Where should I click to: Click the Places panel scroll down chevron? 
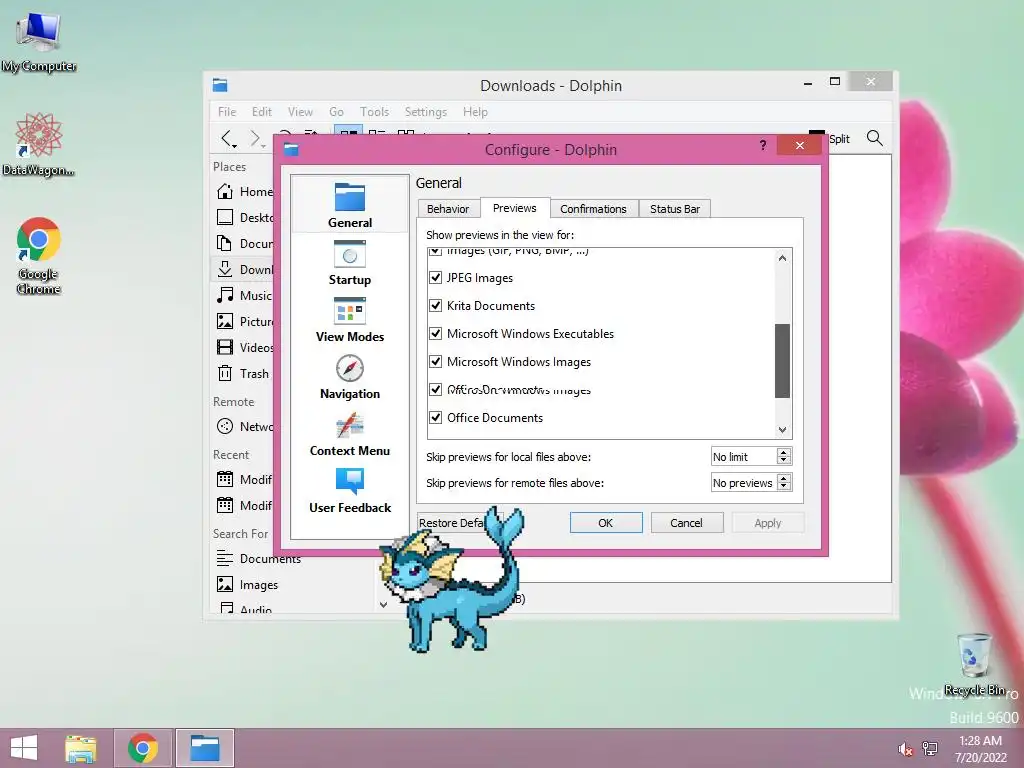(383, 605)
